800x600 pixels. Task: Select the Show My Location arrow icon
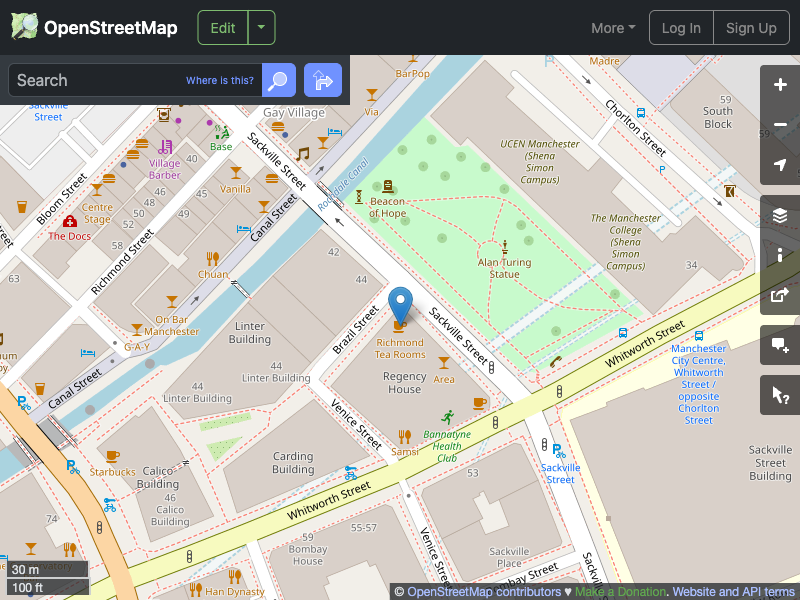tap(780, 165)
